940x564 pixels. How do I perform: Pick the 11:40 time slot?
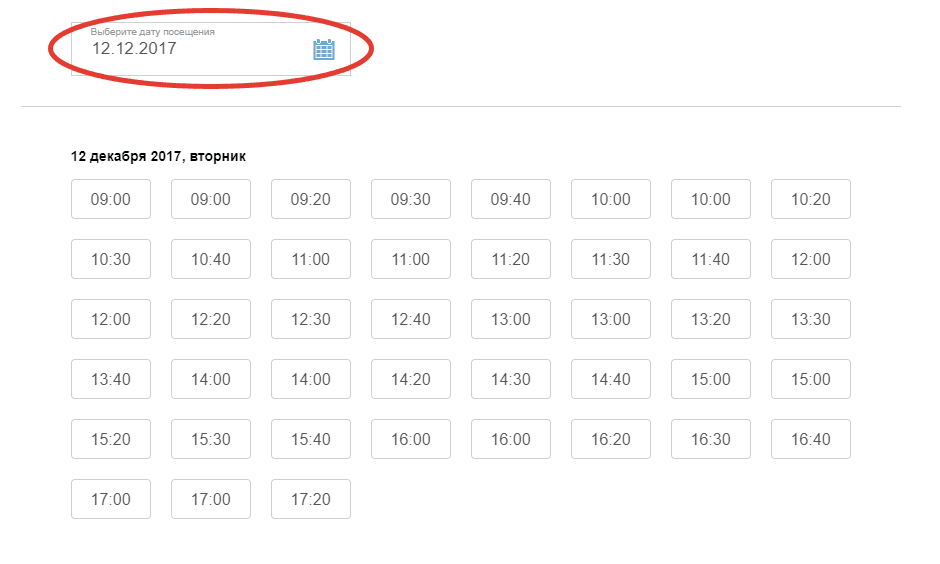coord(711,259)
